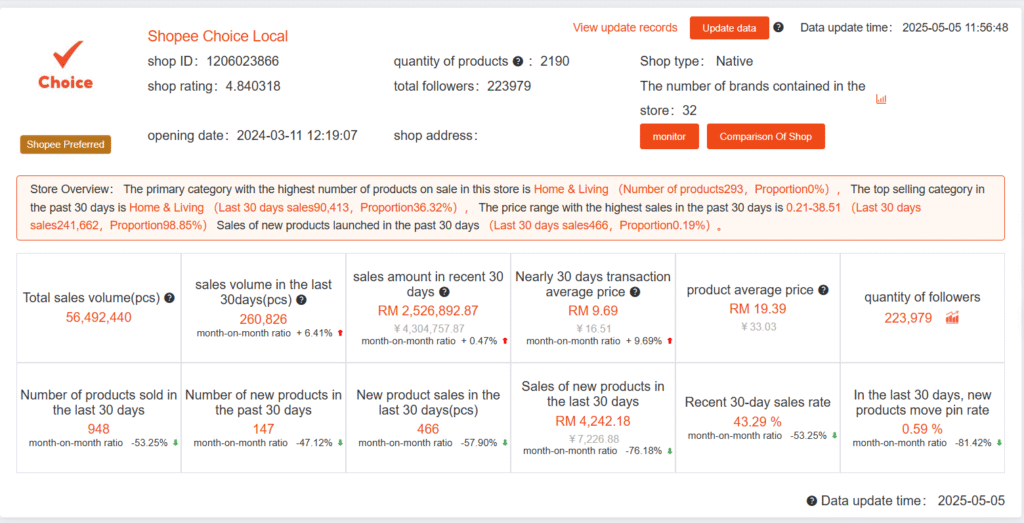Click the 43.29 % sales rate value

pos(758,422)
